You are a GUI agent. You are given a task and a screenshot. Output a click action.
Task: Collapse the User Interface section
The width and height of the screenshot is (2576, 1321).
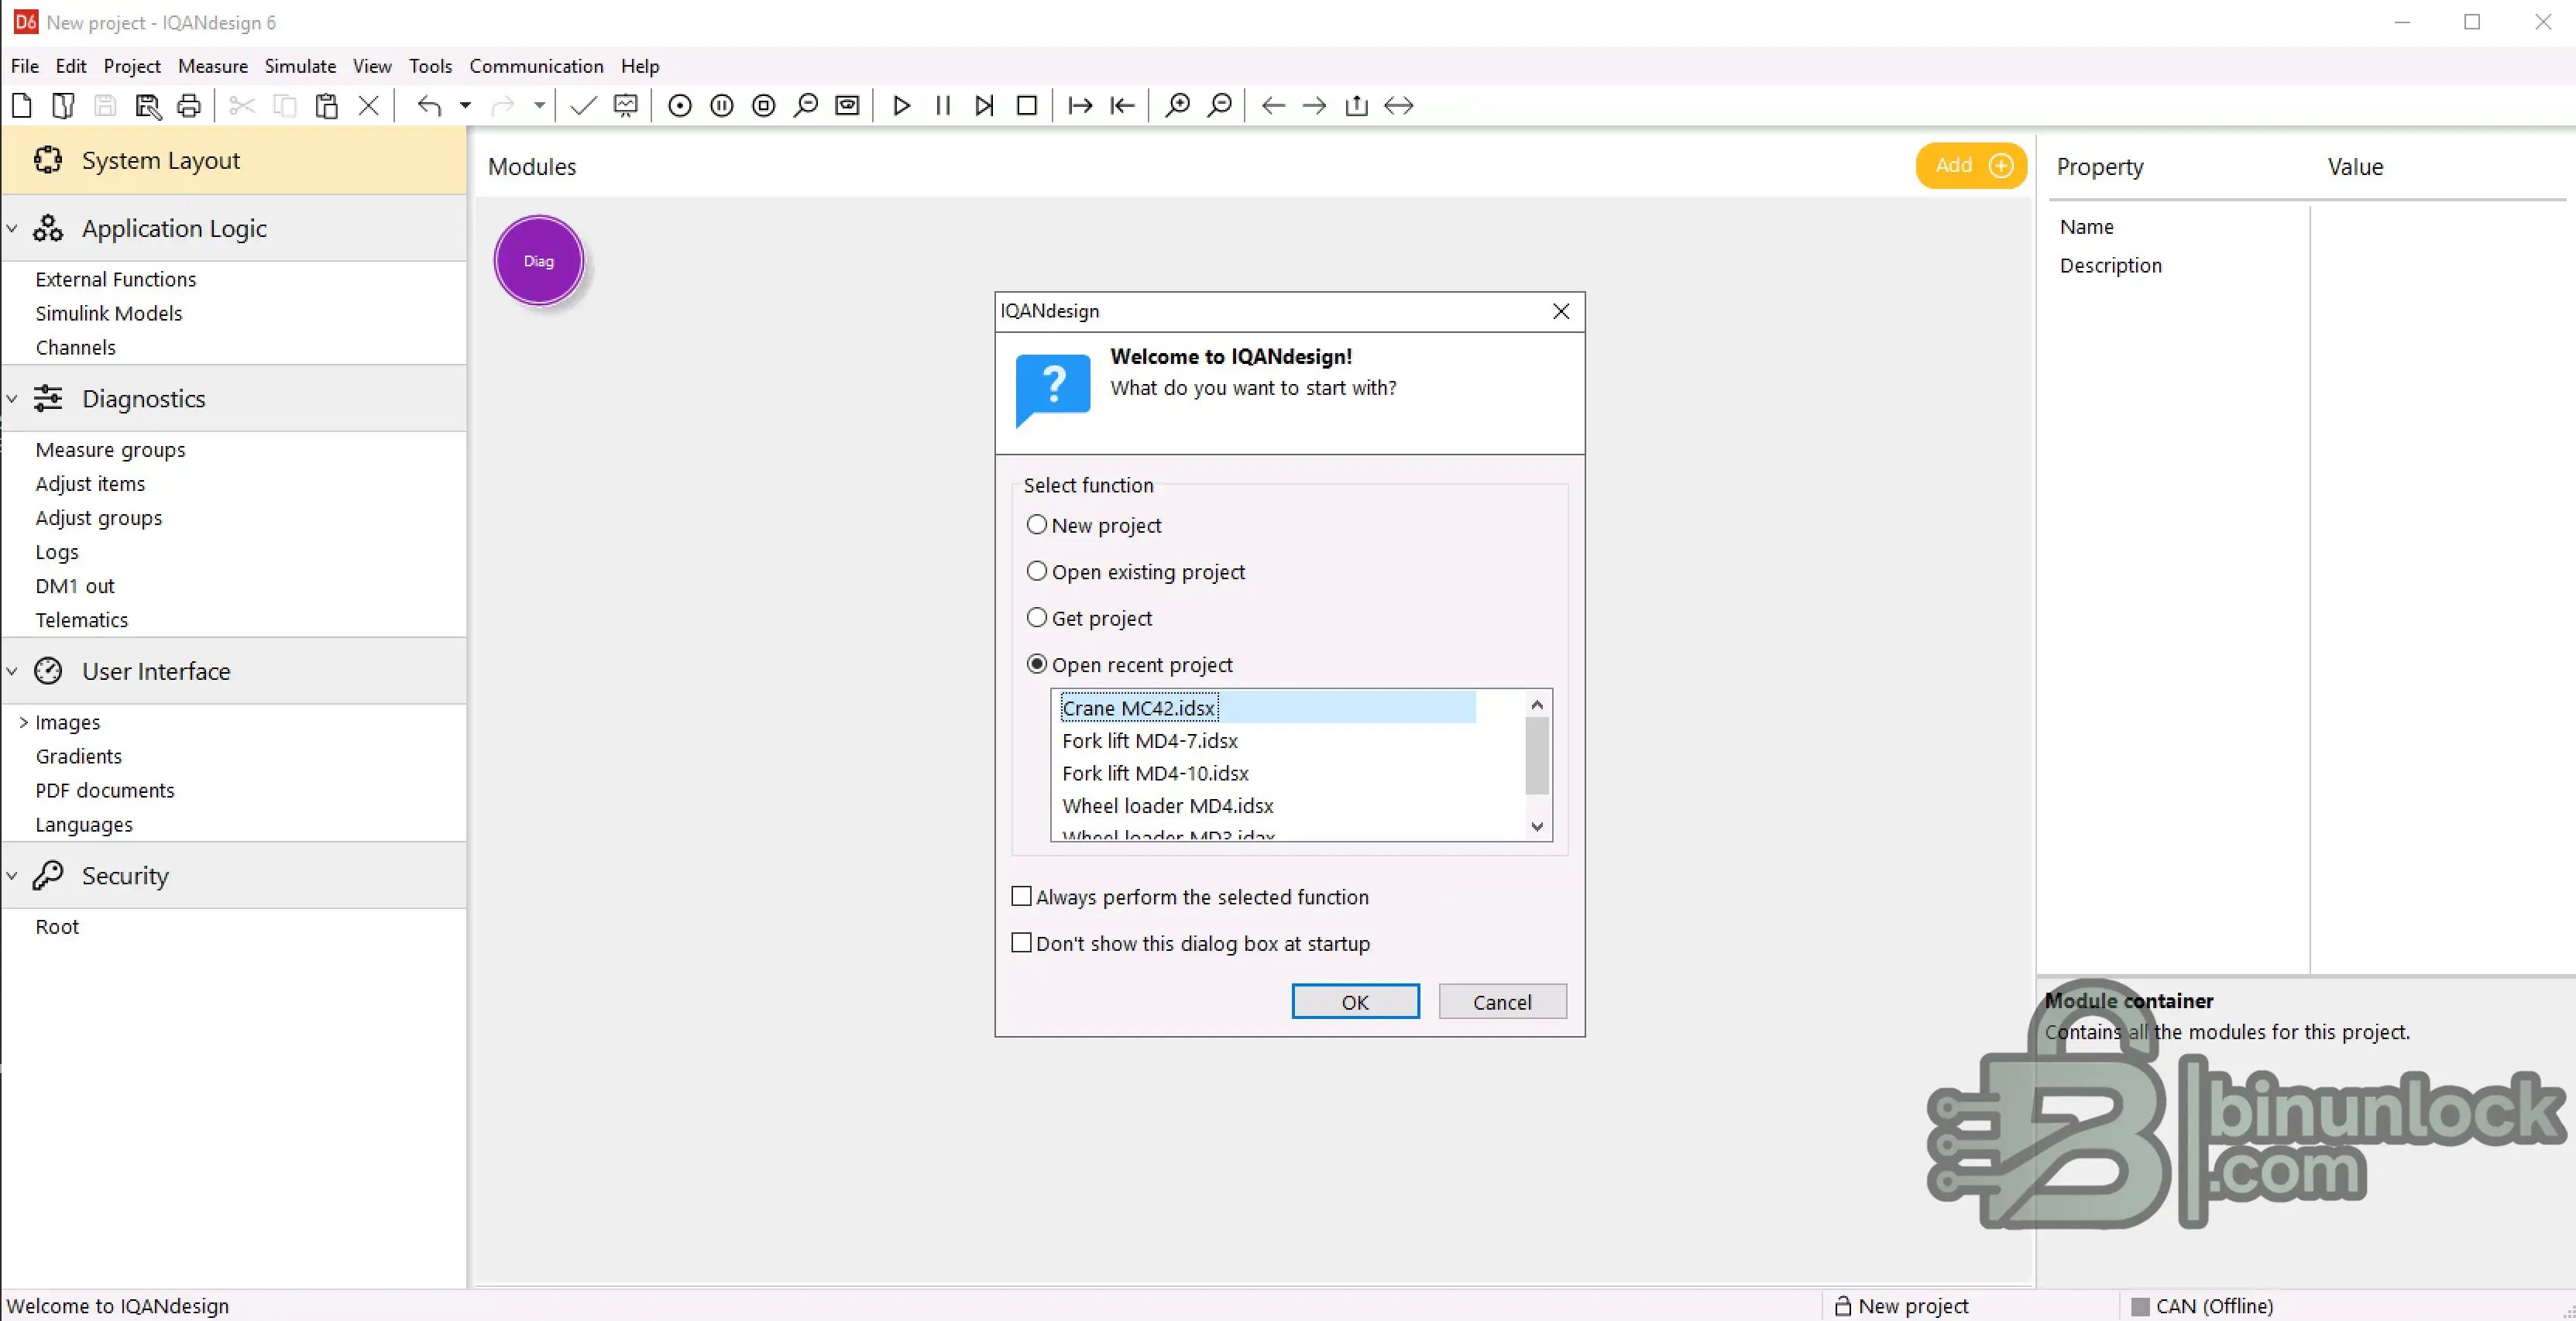click(12, 671)
